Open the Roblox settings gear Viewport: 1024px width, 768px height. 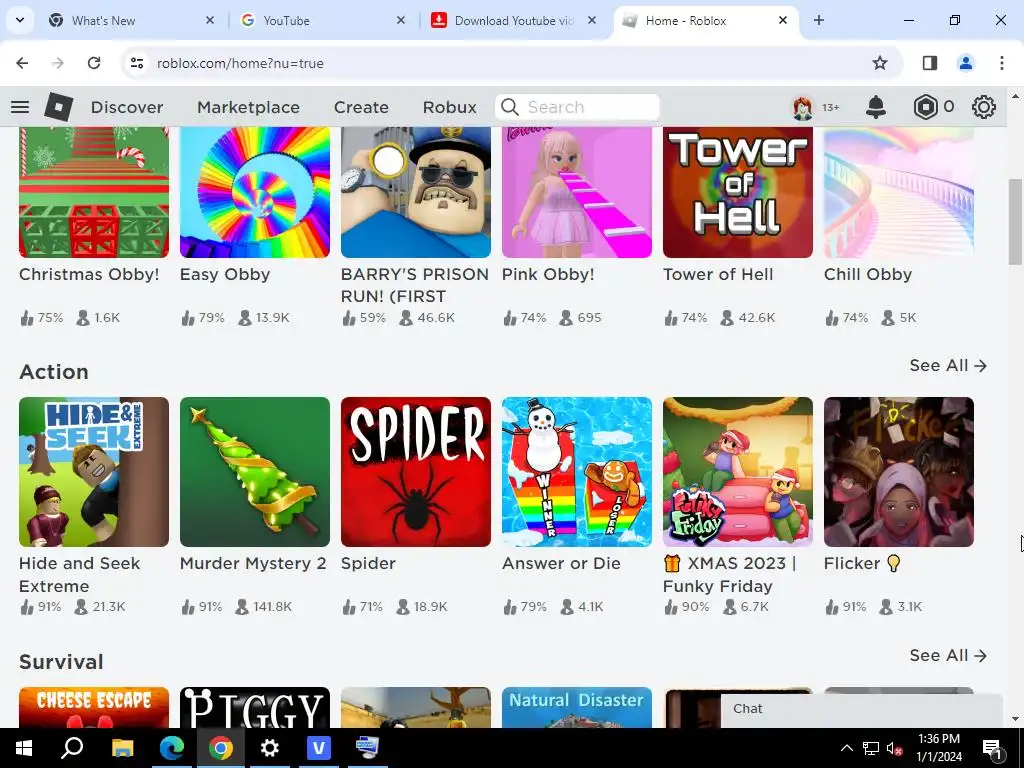pos(984,107)
